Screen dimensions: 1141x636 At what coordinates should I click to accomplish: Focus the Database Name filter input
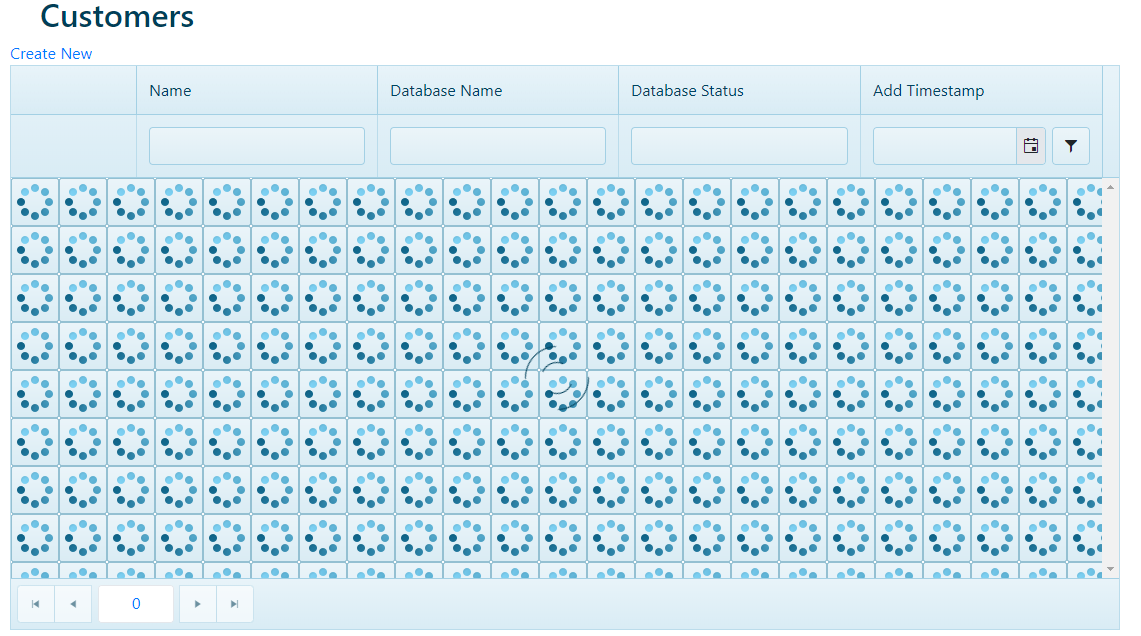498,146
